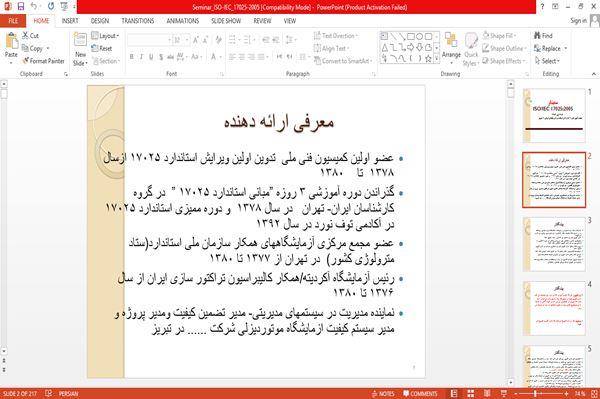
Task: Clear all formatting icon
Action: pos(218,40)
